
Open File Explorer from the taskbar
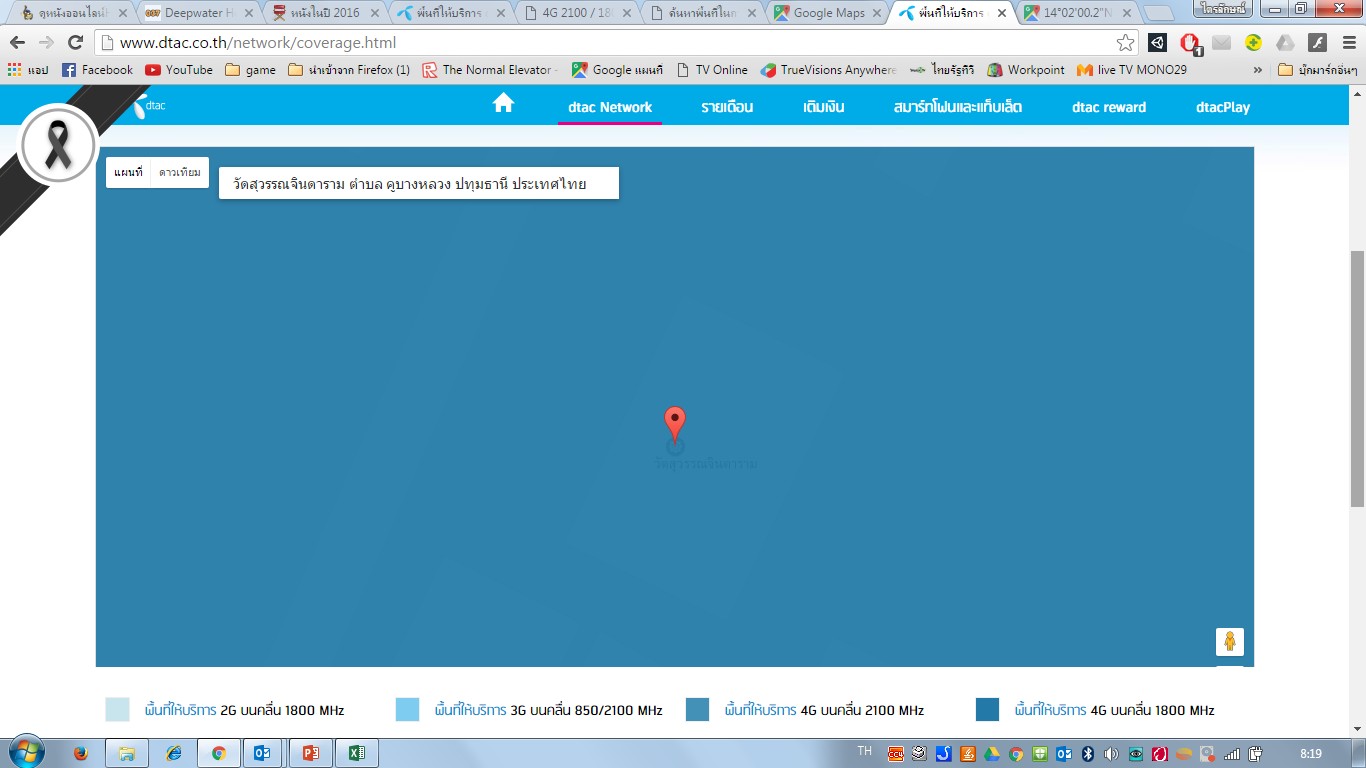pyautogui.click(x=127, y=753)
